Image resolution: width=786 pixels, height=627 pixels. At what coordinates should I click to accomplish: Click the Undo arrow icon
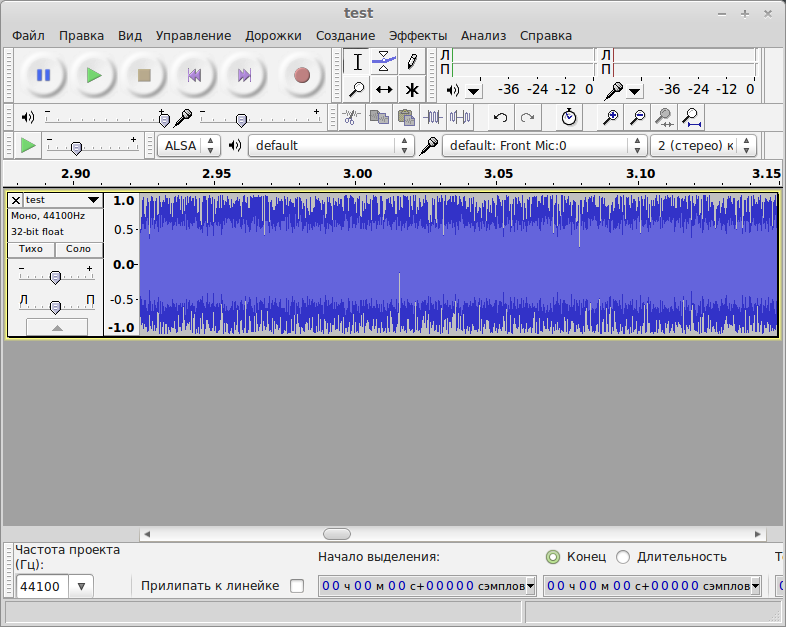tap(501, 117)
